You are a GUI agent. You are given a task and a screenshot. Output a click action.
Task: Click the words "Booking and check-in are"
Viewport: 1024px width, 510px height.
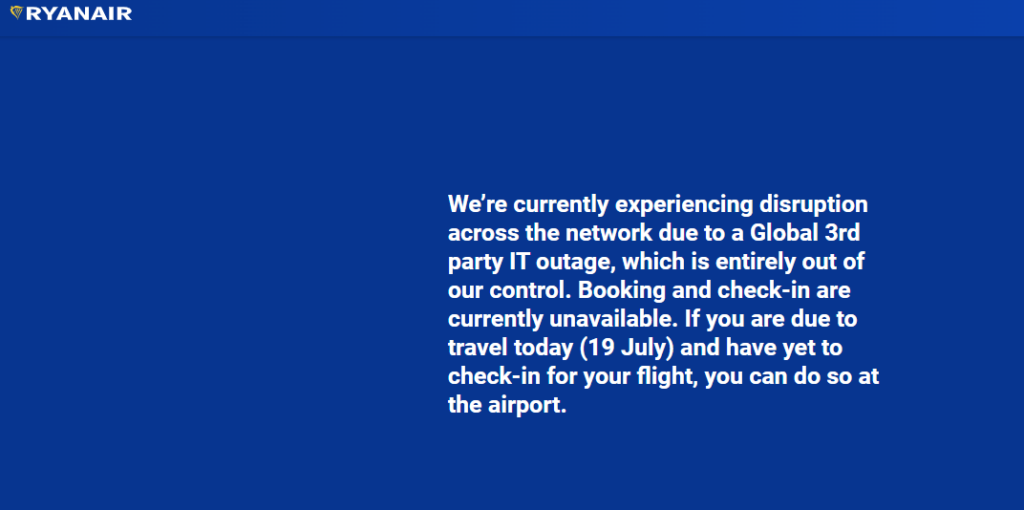click(x=714, y=291)
